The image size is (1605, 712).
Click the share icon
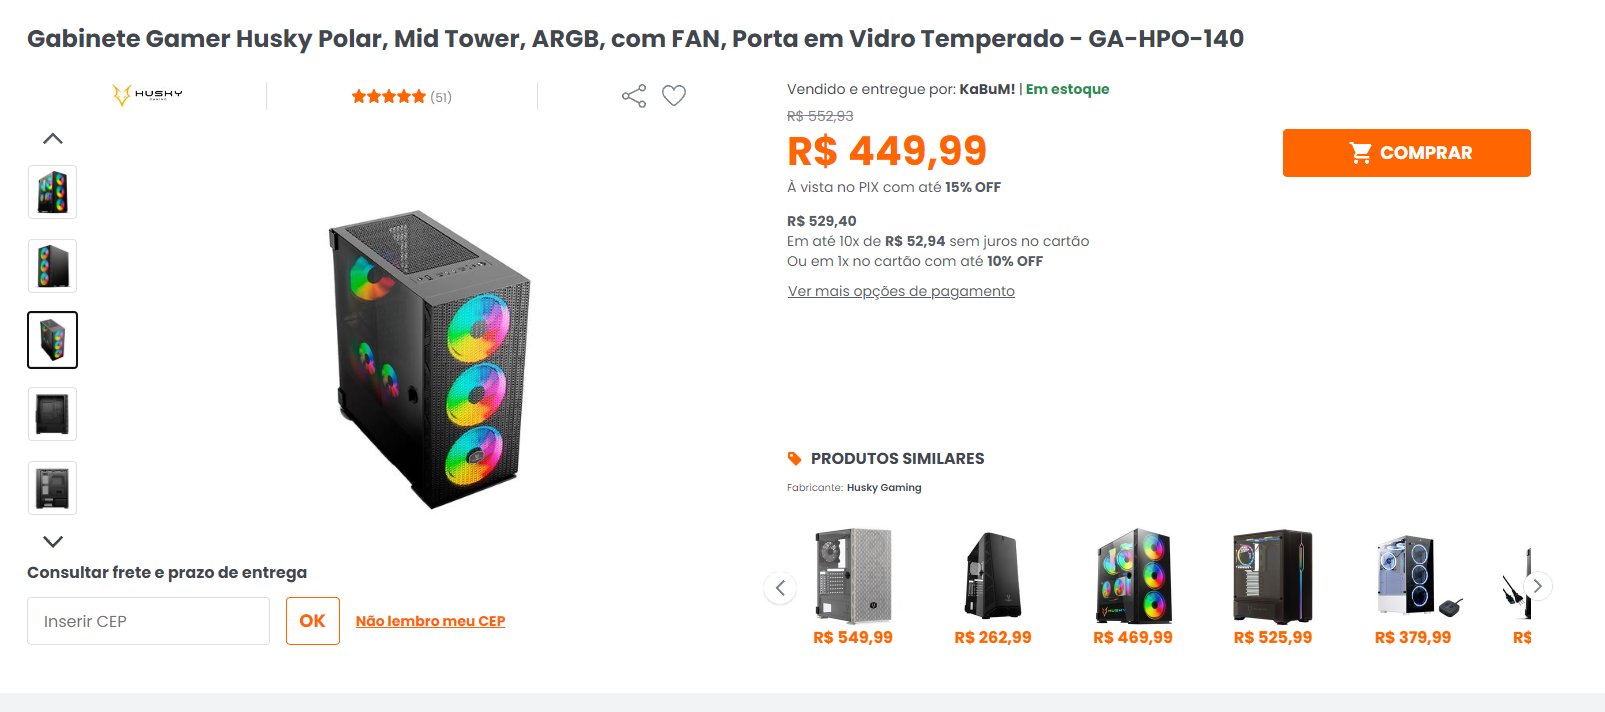pyautogui.click(x=634, y=96)
